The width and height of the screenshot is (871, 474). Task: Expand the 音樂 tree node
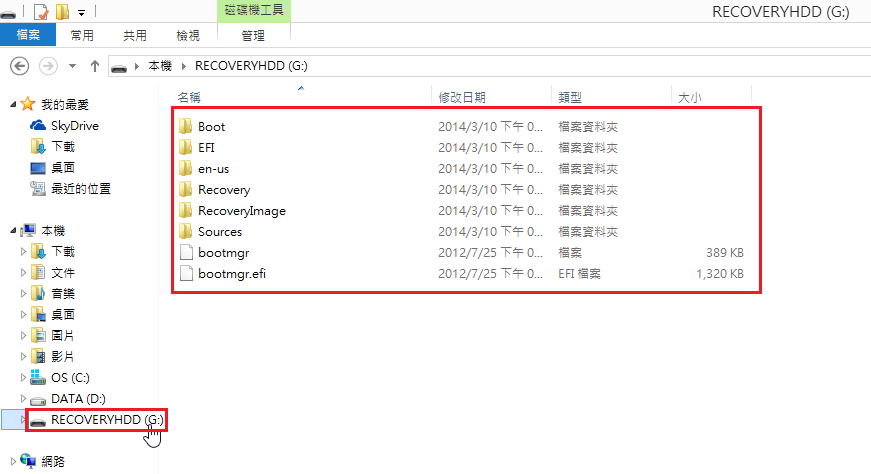click(x=24, y=294)
